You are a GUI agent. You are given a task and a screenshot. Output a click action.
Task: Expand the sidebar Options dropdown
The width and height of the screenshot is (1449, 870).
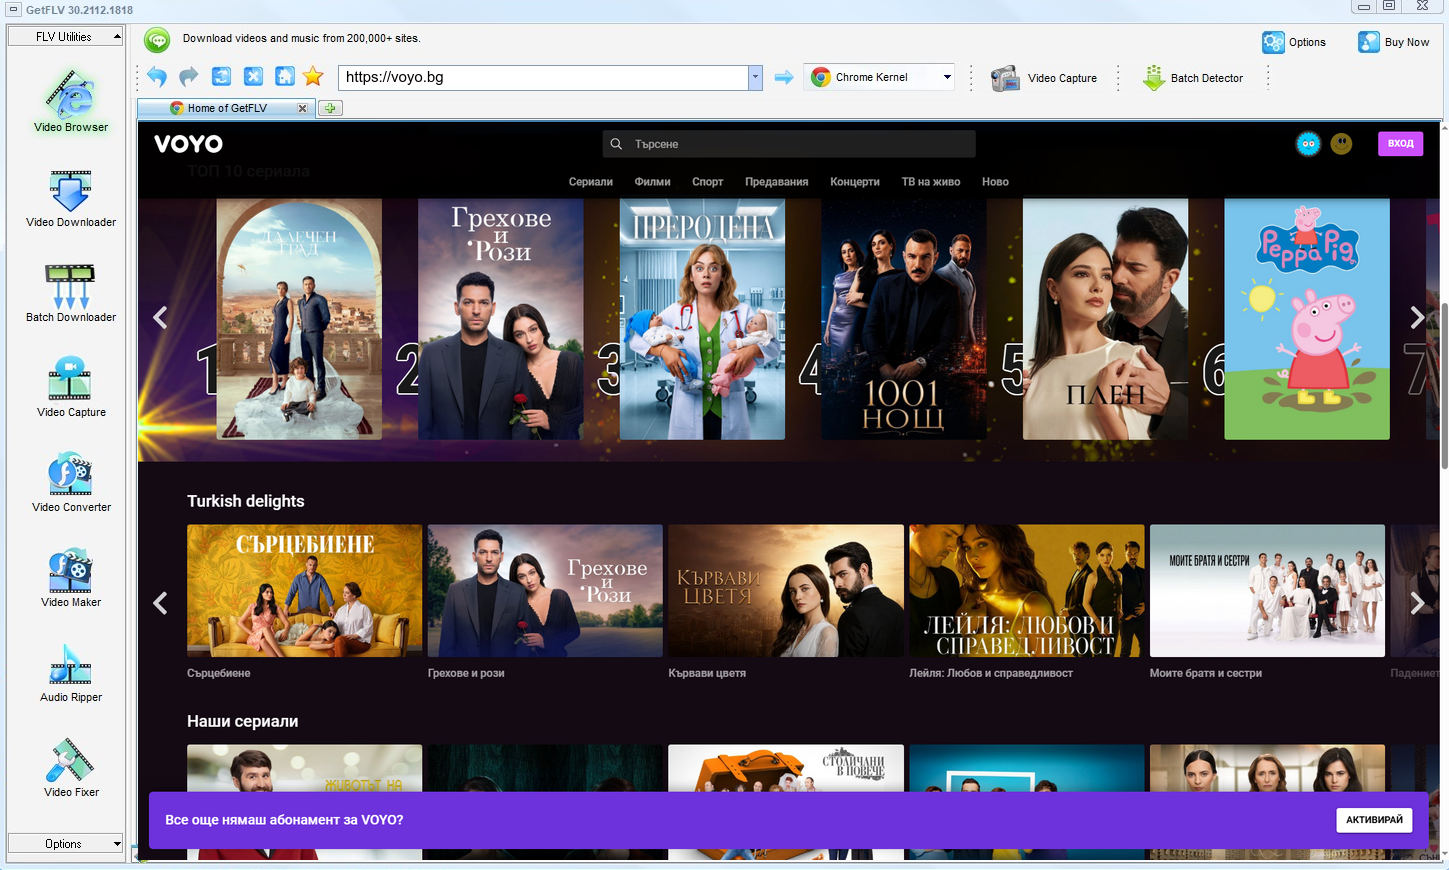coord(65,843)
